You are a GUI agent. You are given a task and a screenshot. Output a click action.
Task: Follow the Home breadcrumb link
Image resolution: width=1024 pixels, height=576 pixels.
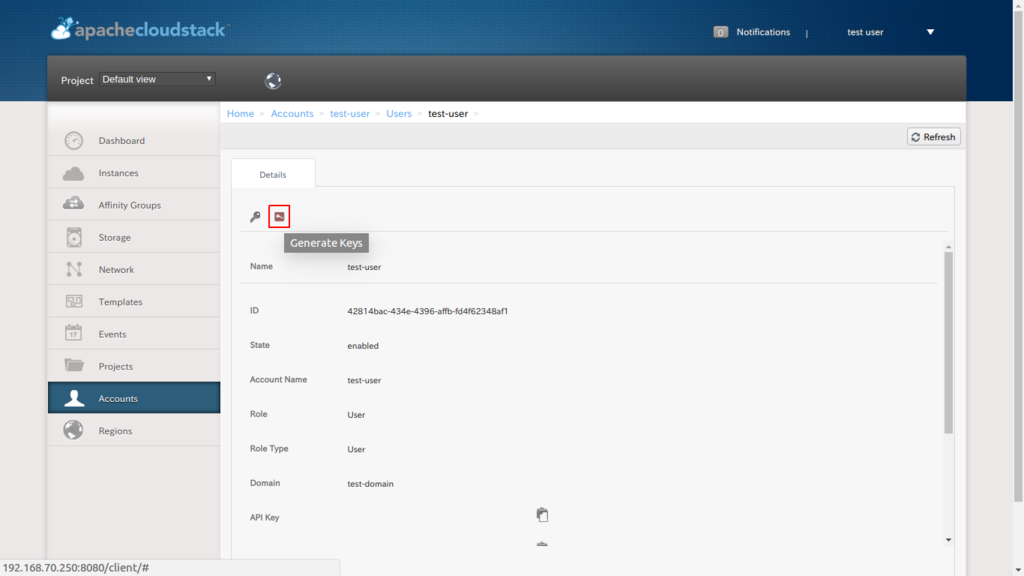click(x=240, y=114)
